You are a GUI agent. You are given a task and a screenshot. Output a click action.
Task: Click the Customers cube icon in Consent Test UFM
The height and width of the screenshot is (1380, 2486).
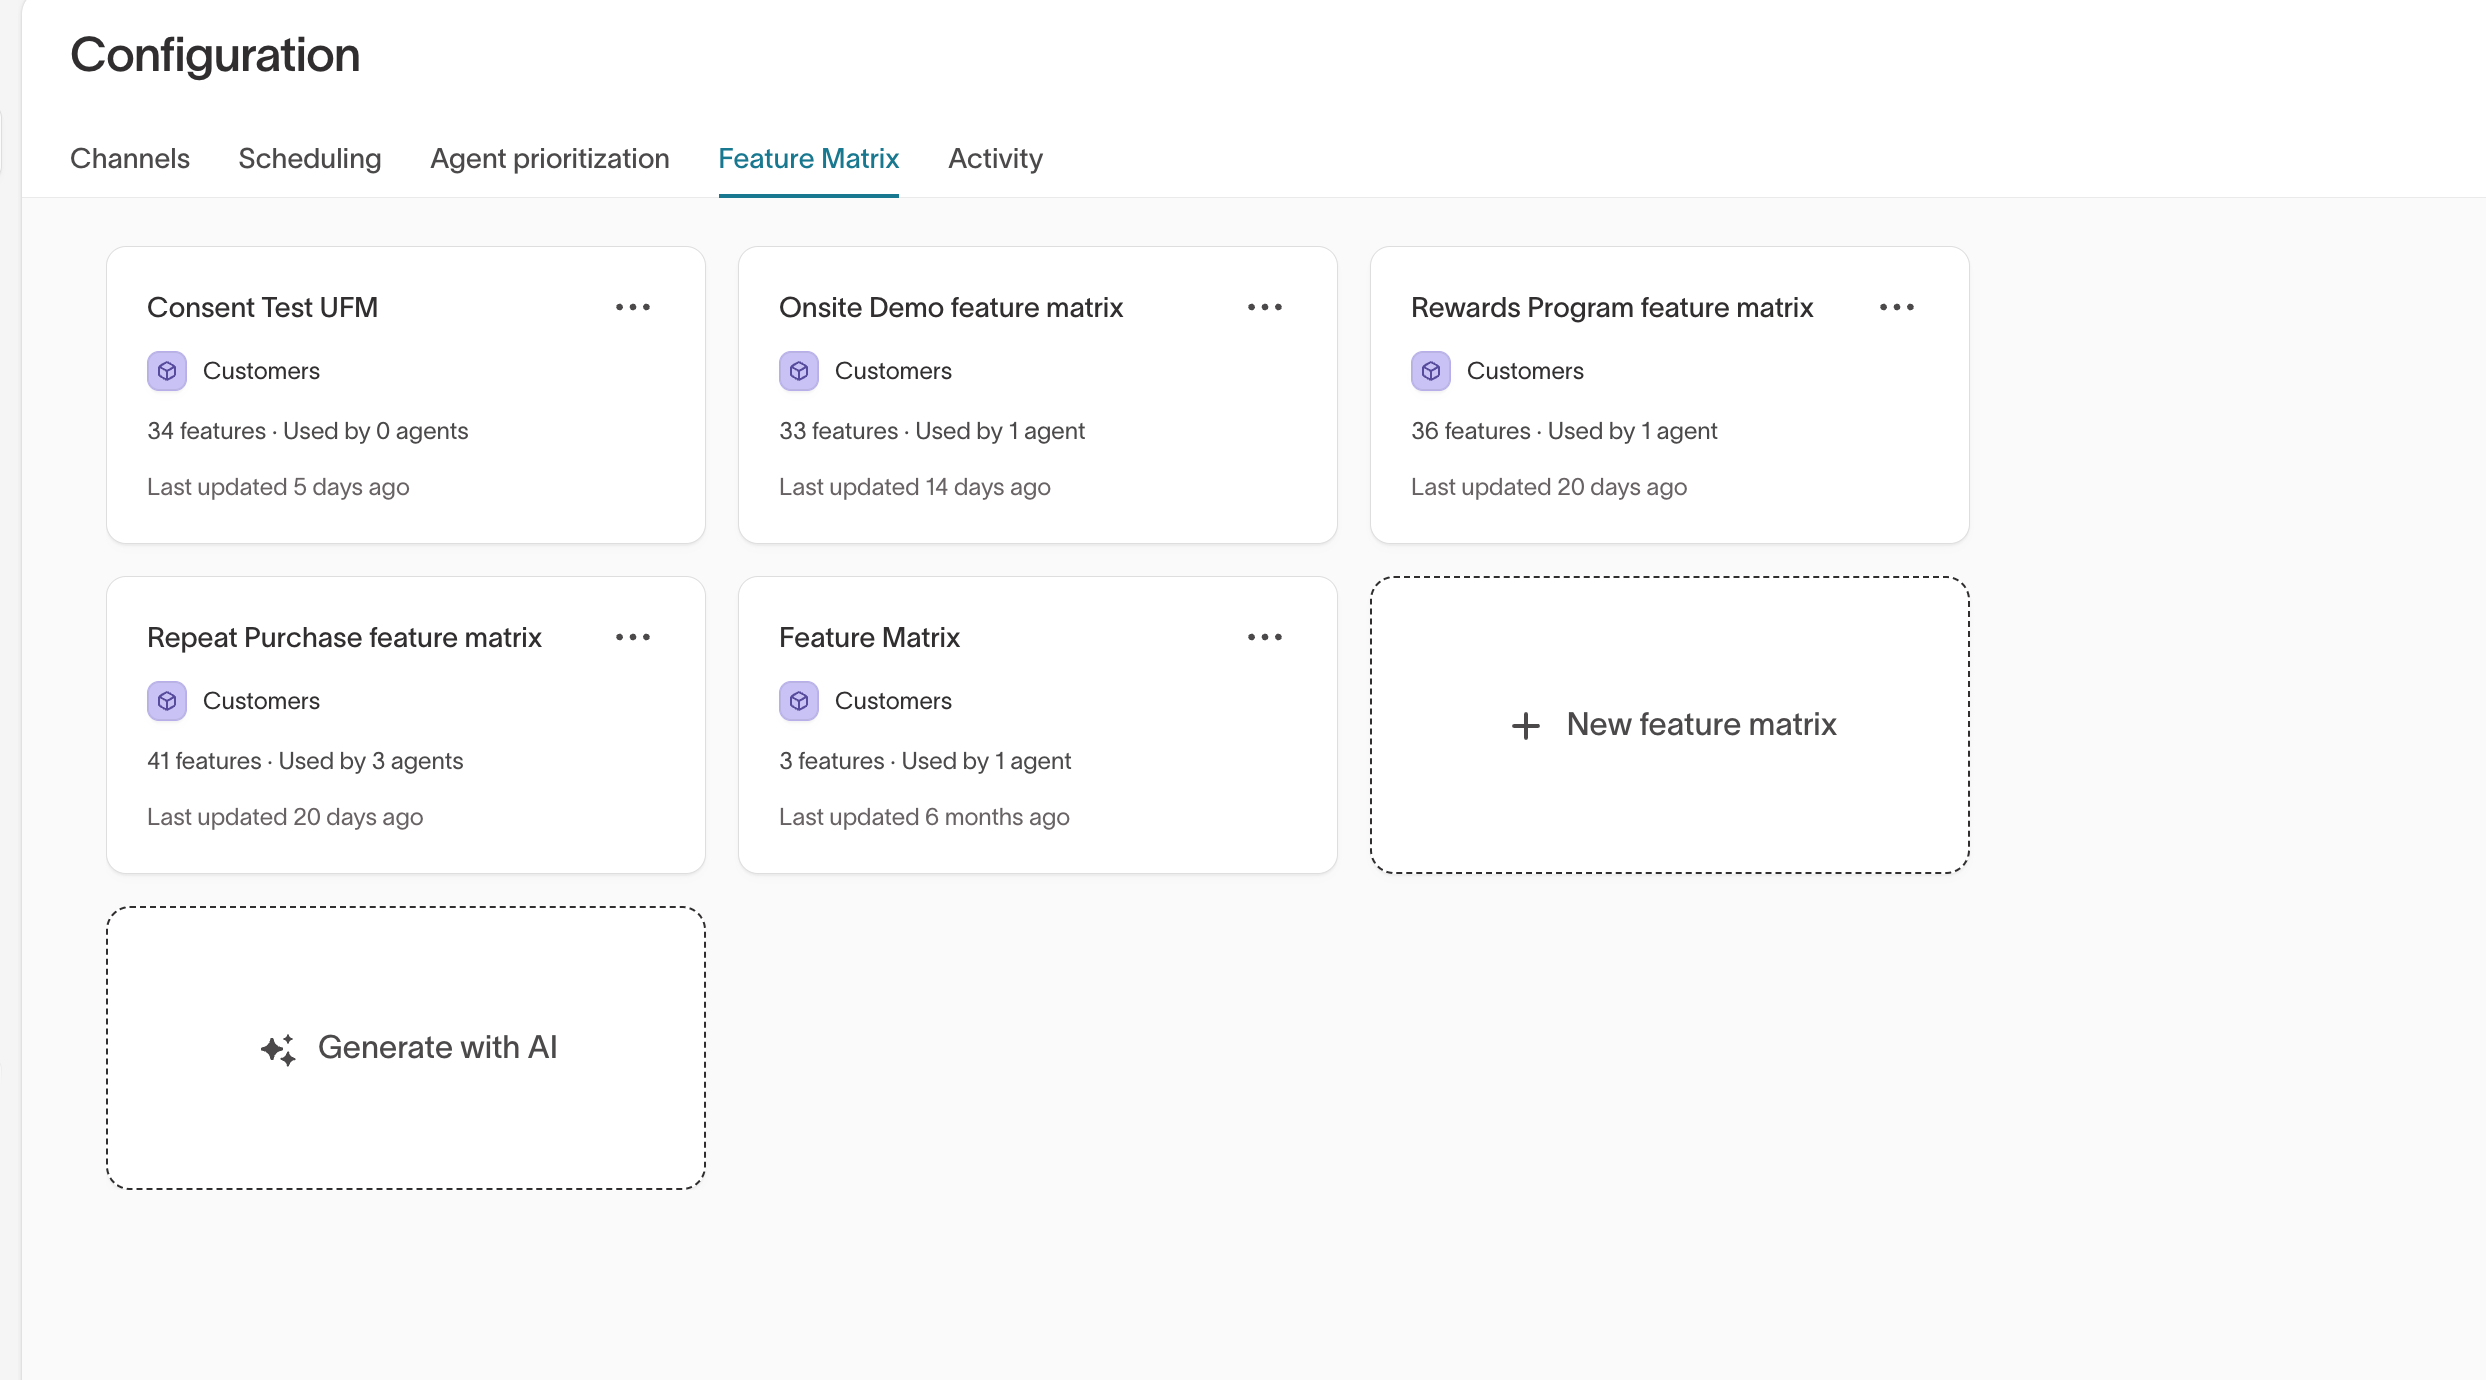[167, 371]
